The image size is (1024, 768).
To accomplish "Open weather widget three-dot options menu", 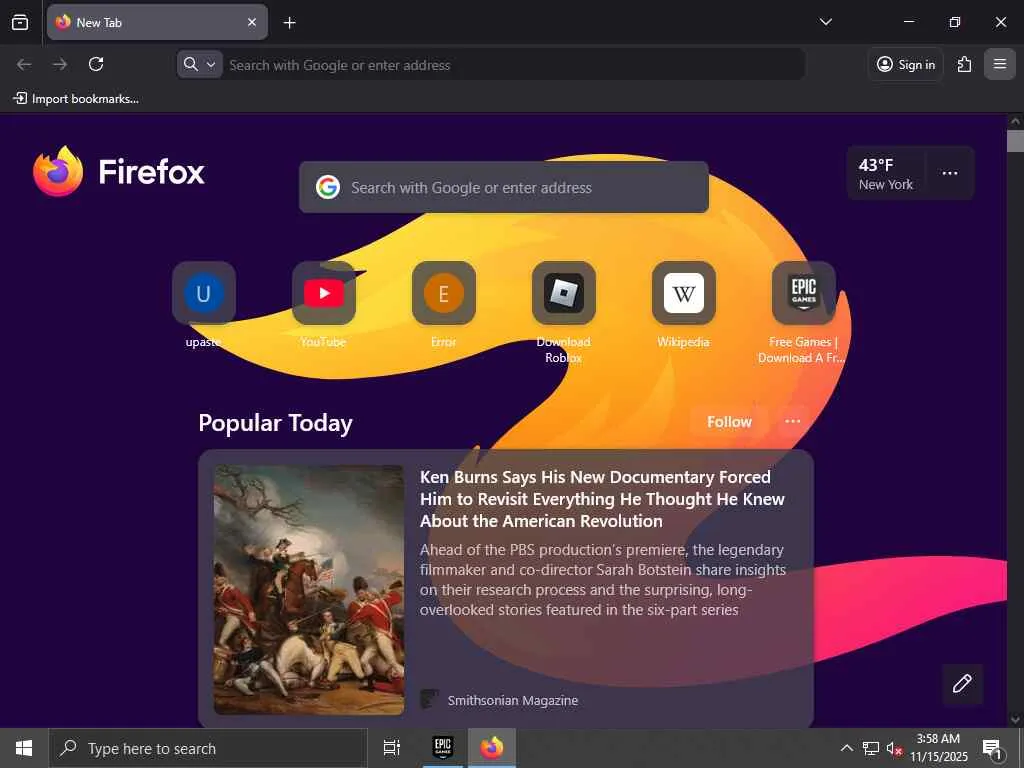I will pos(950,173).
